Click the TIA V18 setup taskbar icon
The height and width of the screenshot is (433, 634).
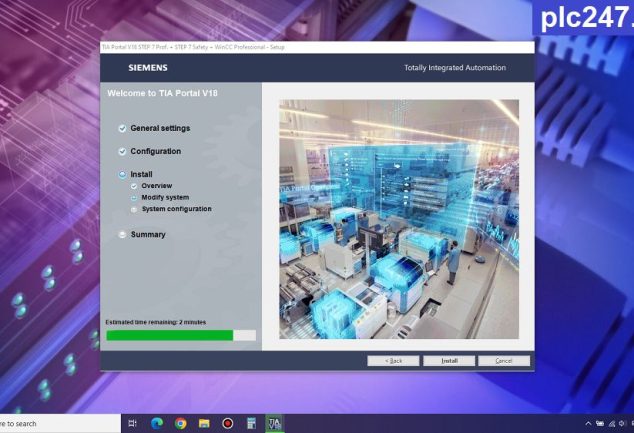click(x=275, y=423)
